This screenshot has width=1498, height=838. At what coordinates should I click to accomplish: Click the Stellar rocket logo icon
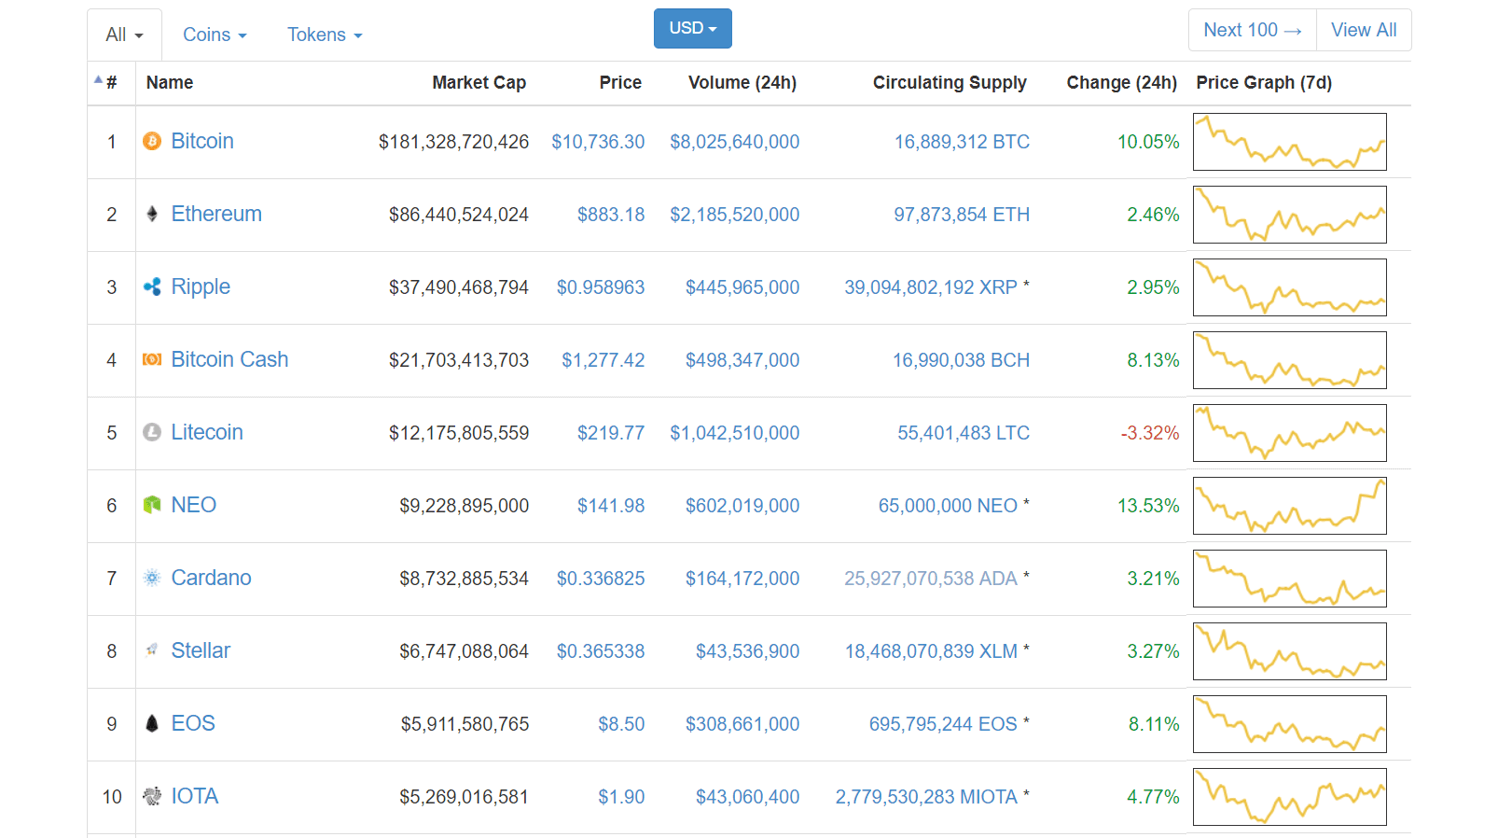point(152,650)
